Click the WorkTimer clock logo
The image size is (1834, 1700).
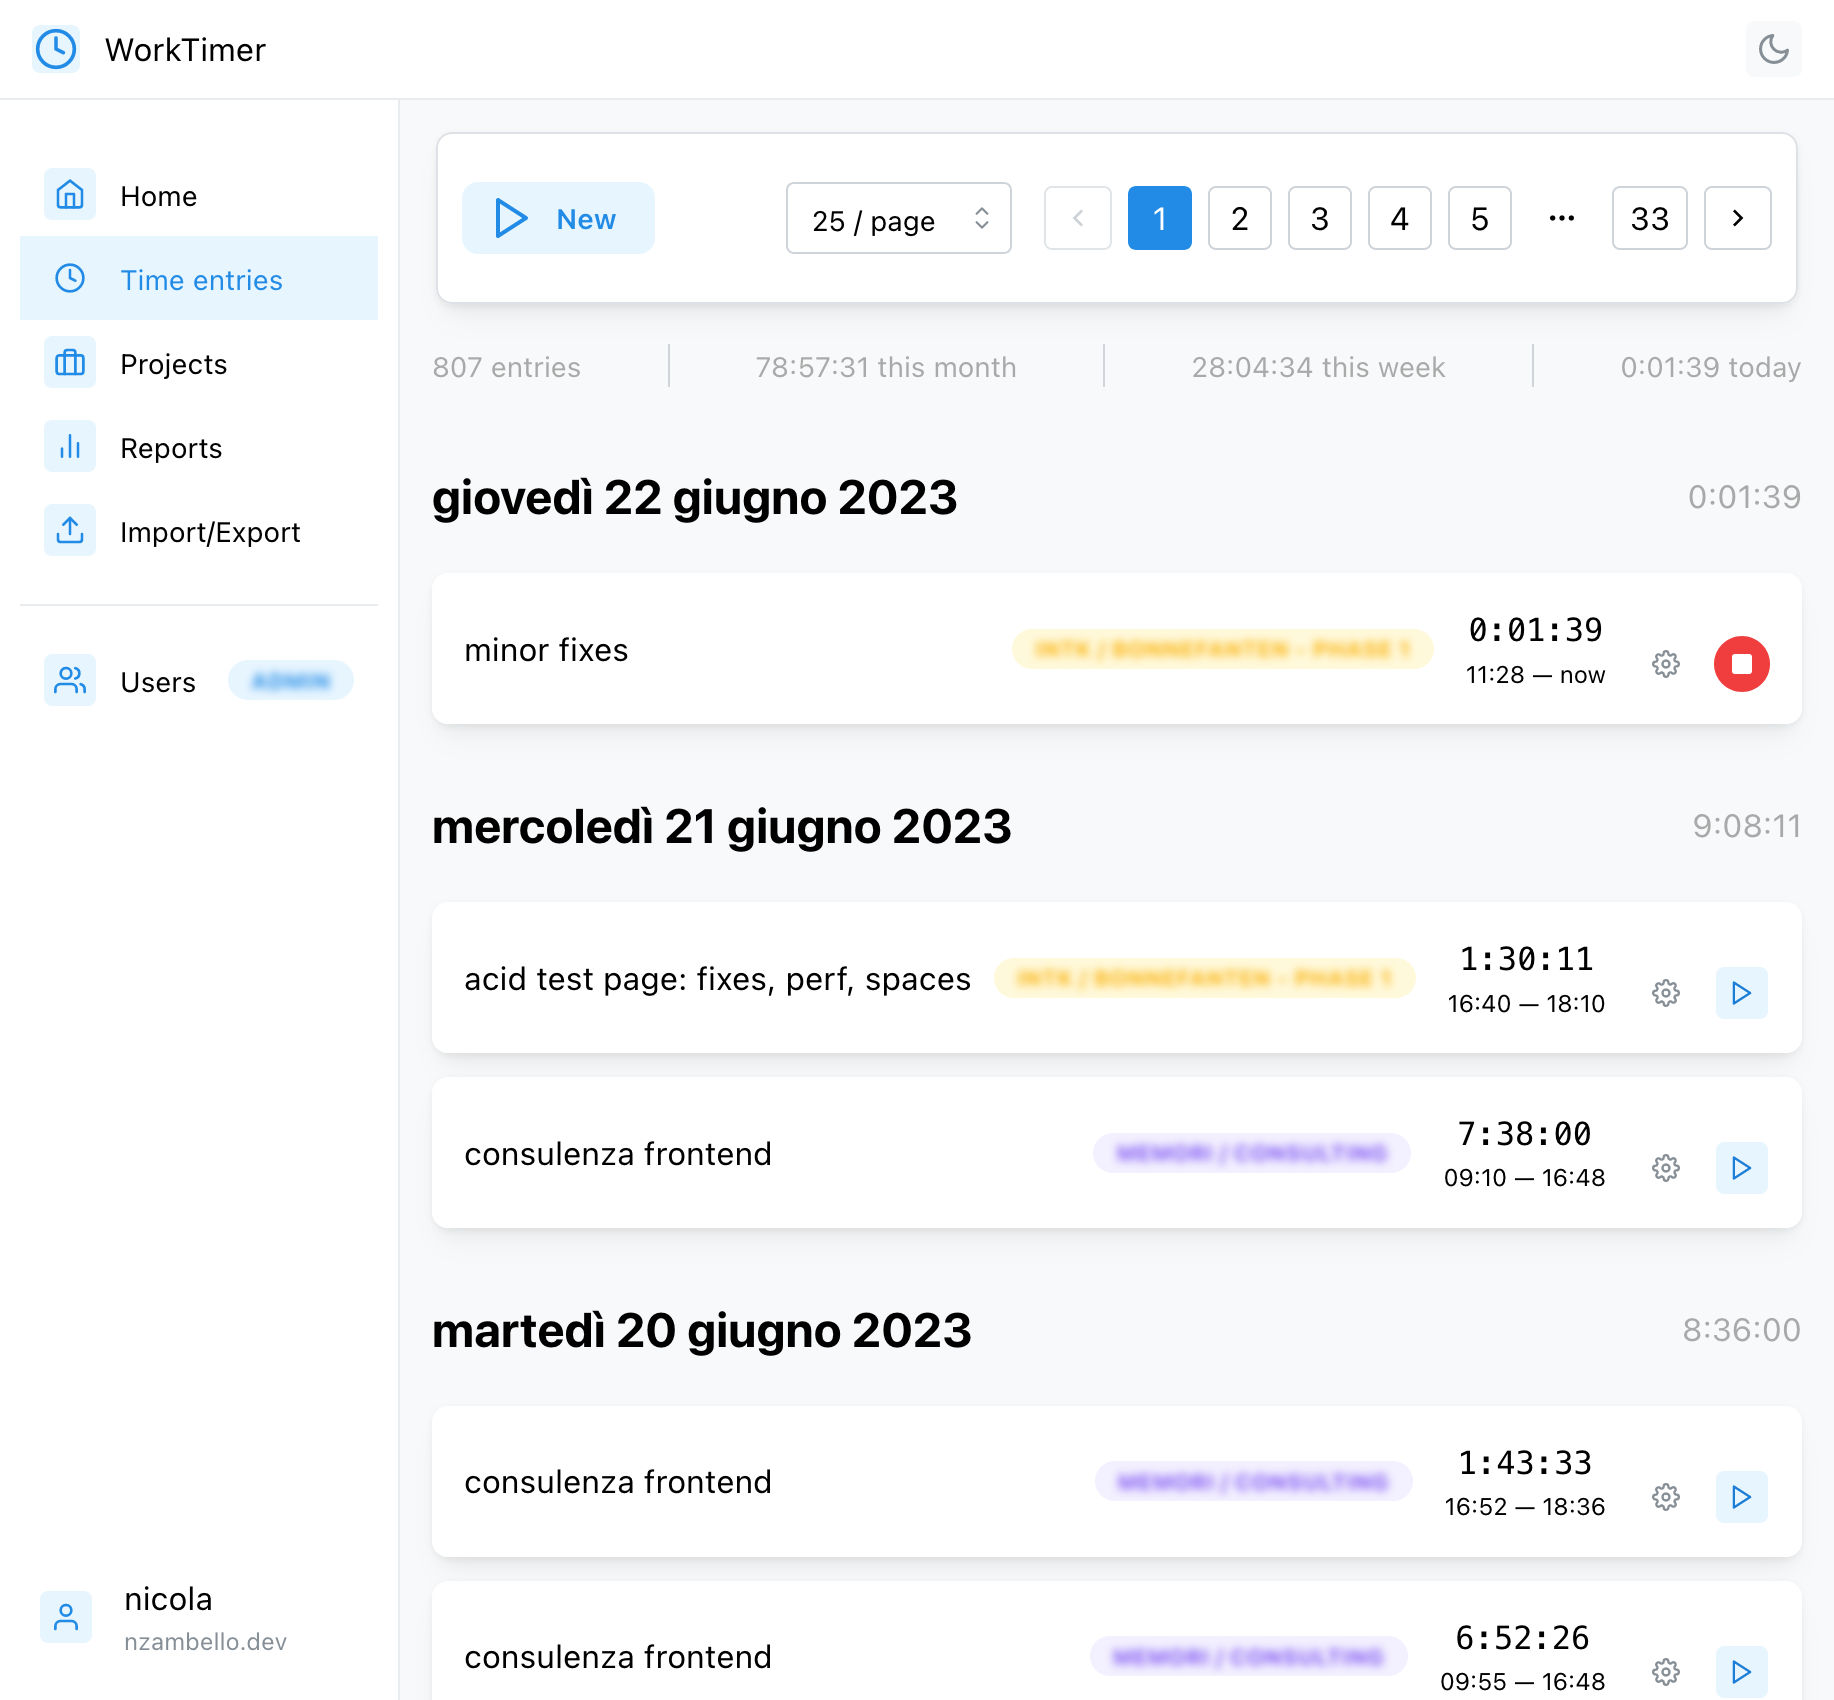pos(56,49)
